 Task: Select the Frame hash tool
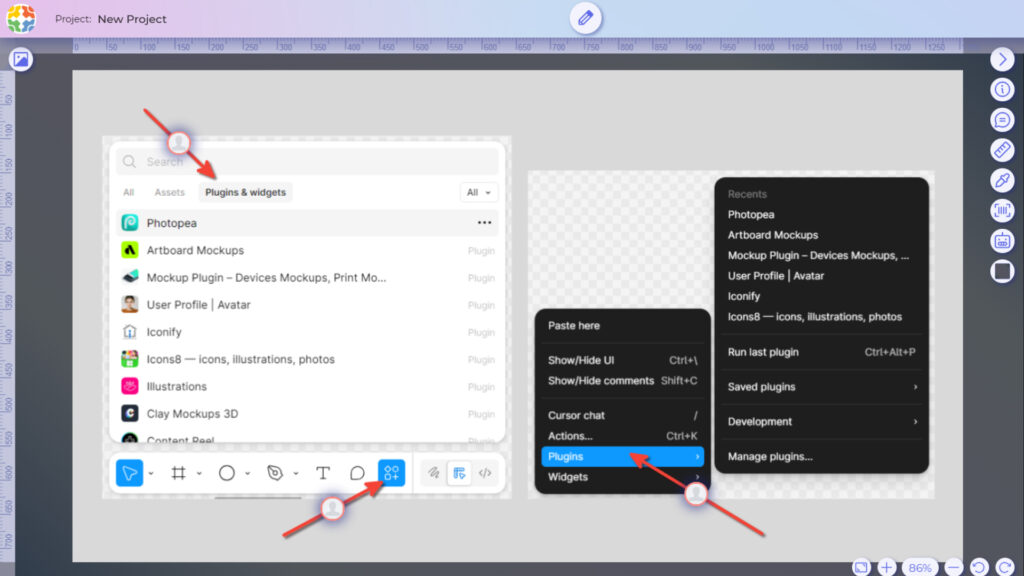pyautogui.click(x=178, y=473)
